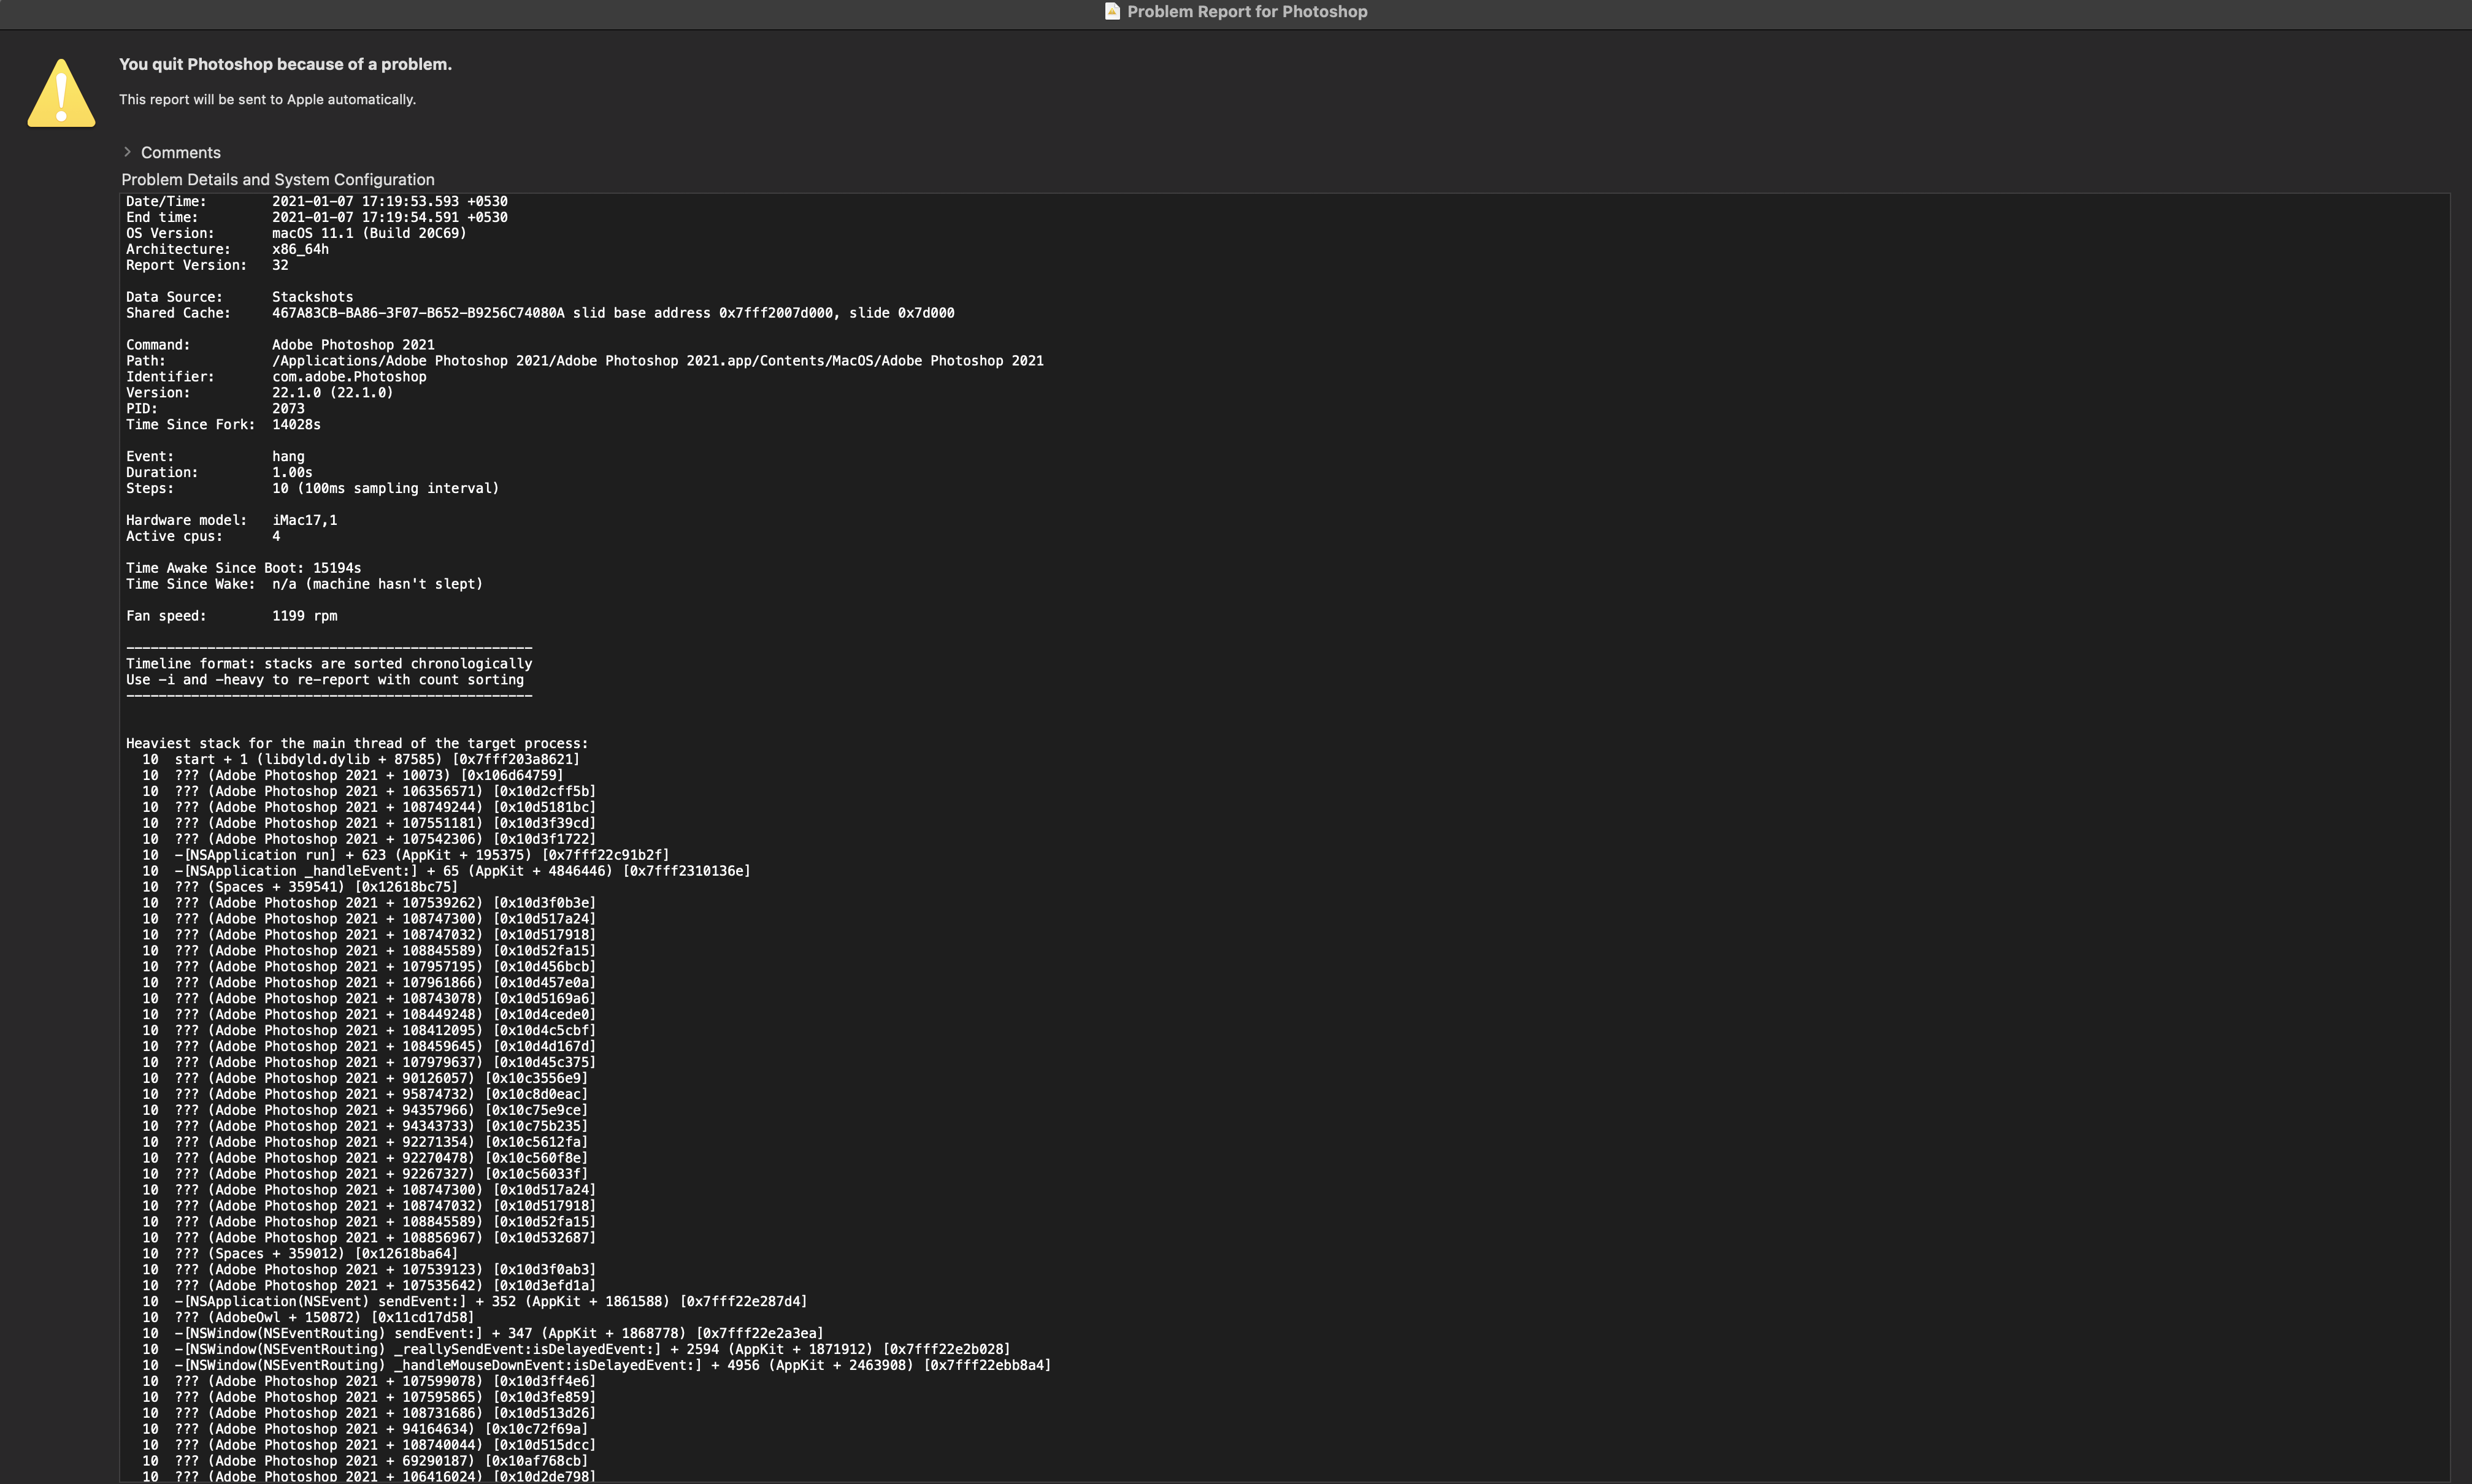Click the OS Version 'macOS 11.1 (Build 20C69)'
The image size is (2472, 1484).
click(x=369, y=233)
